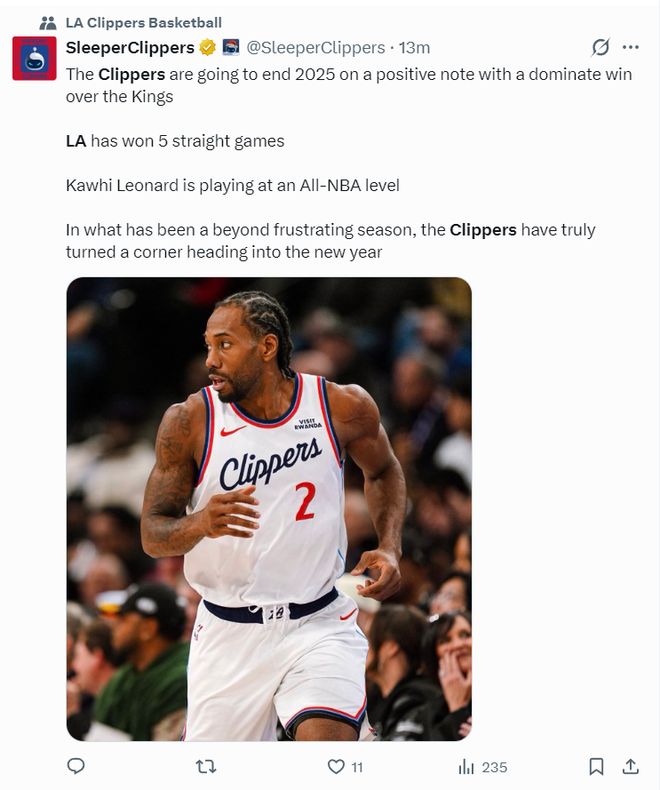660x790 pixels.
Task: Click the reply speech bubble icon
Action: click(76, 766)
